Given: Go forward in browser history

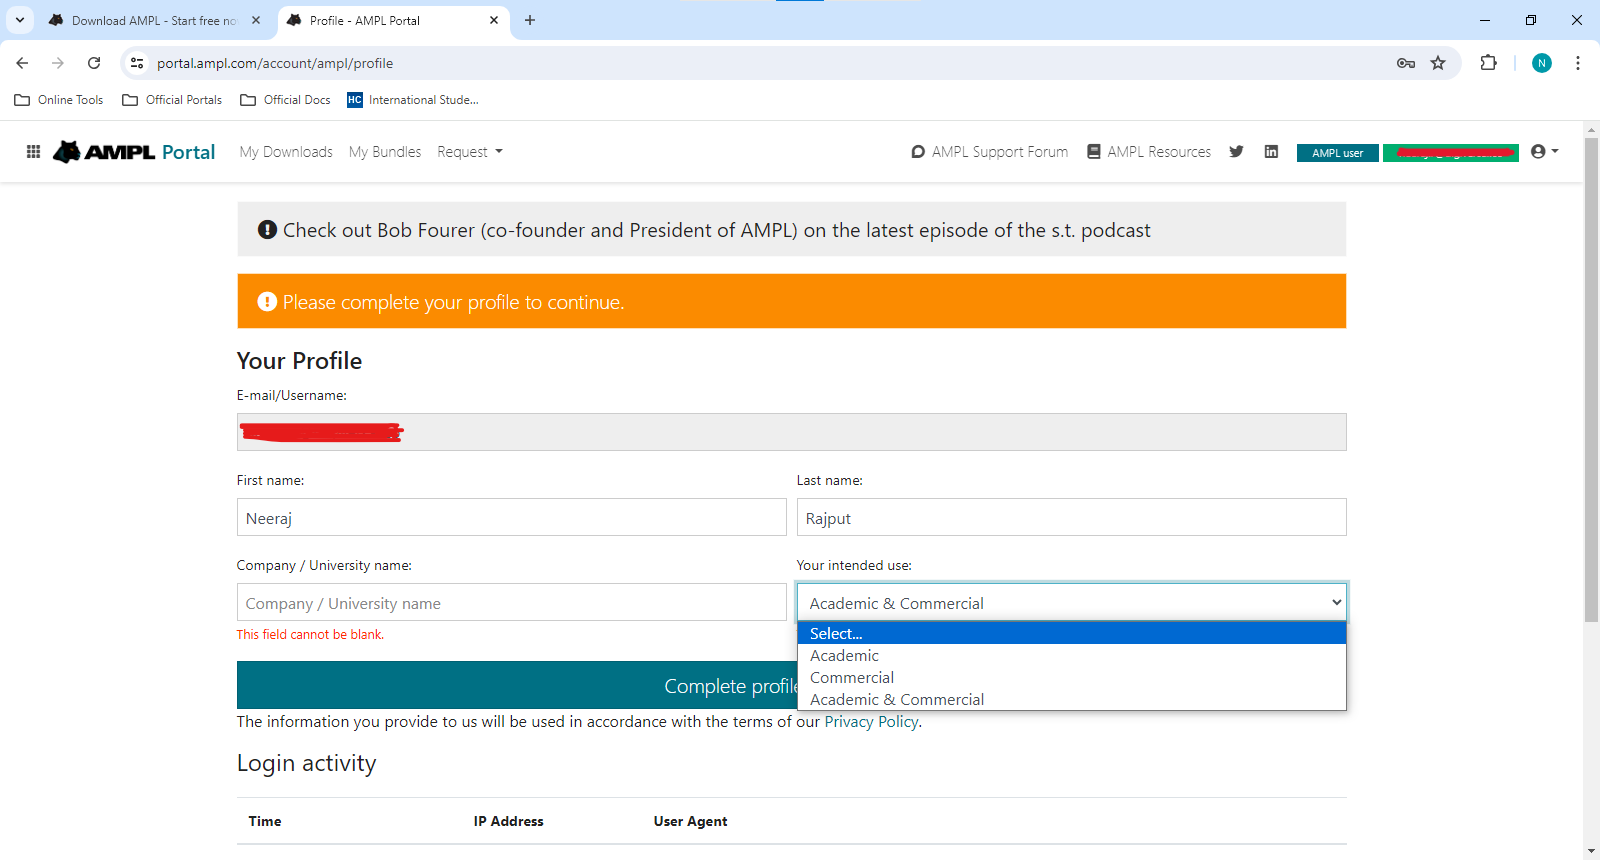Looking at the screenshot, I should click(58, 63).
